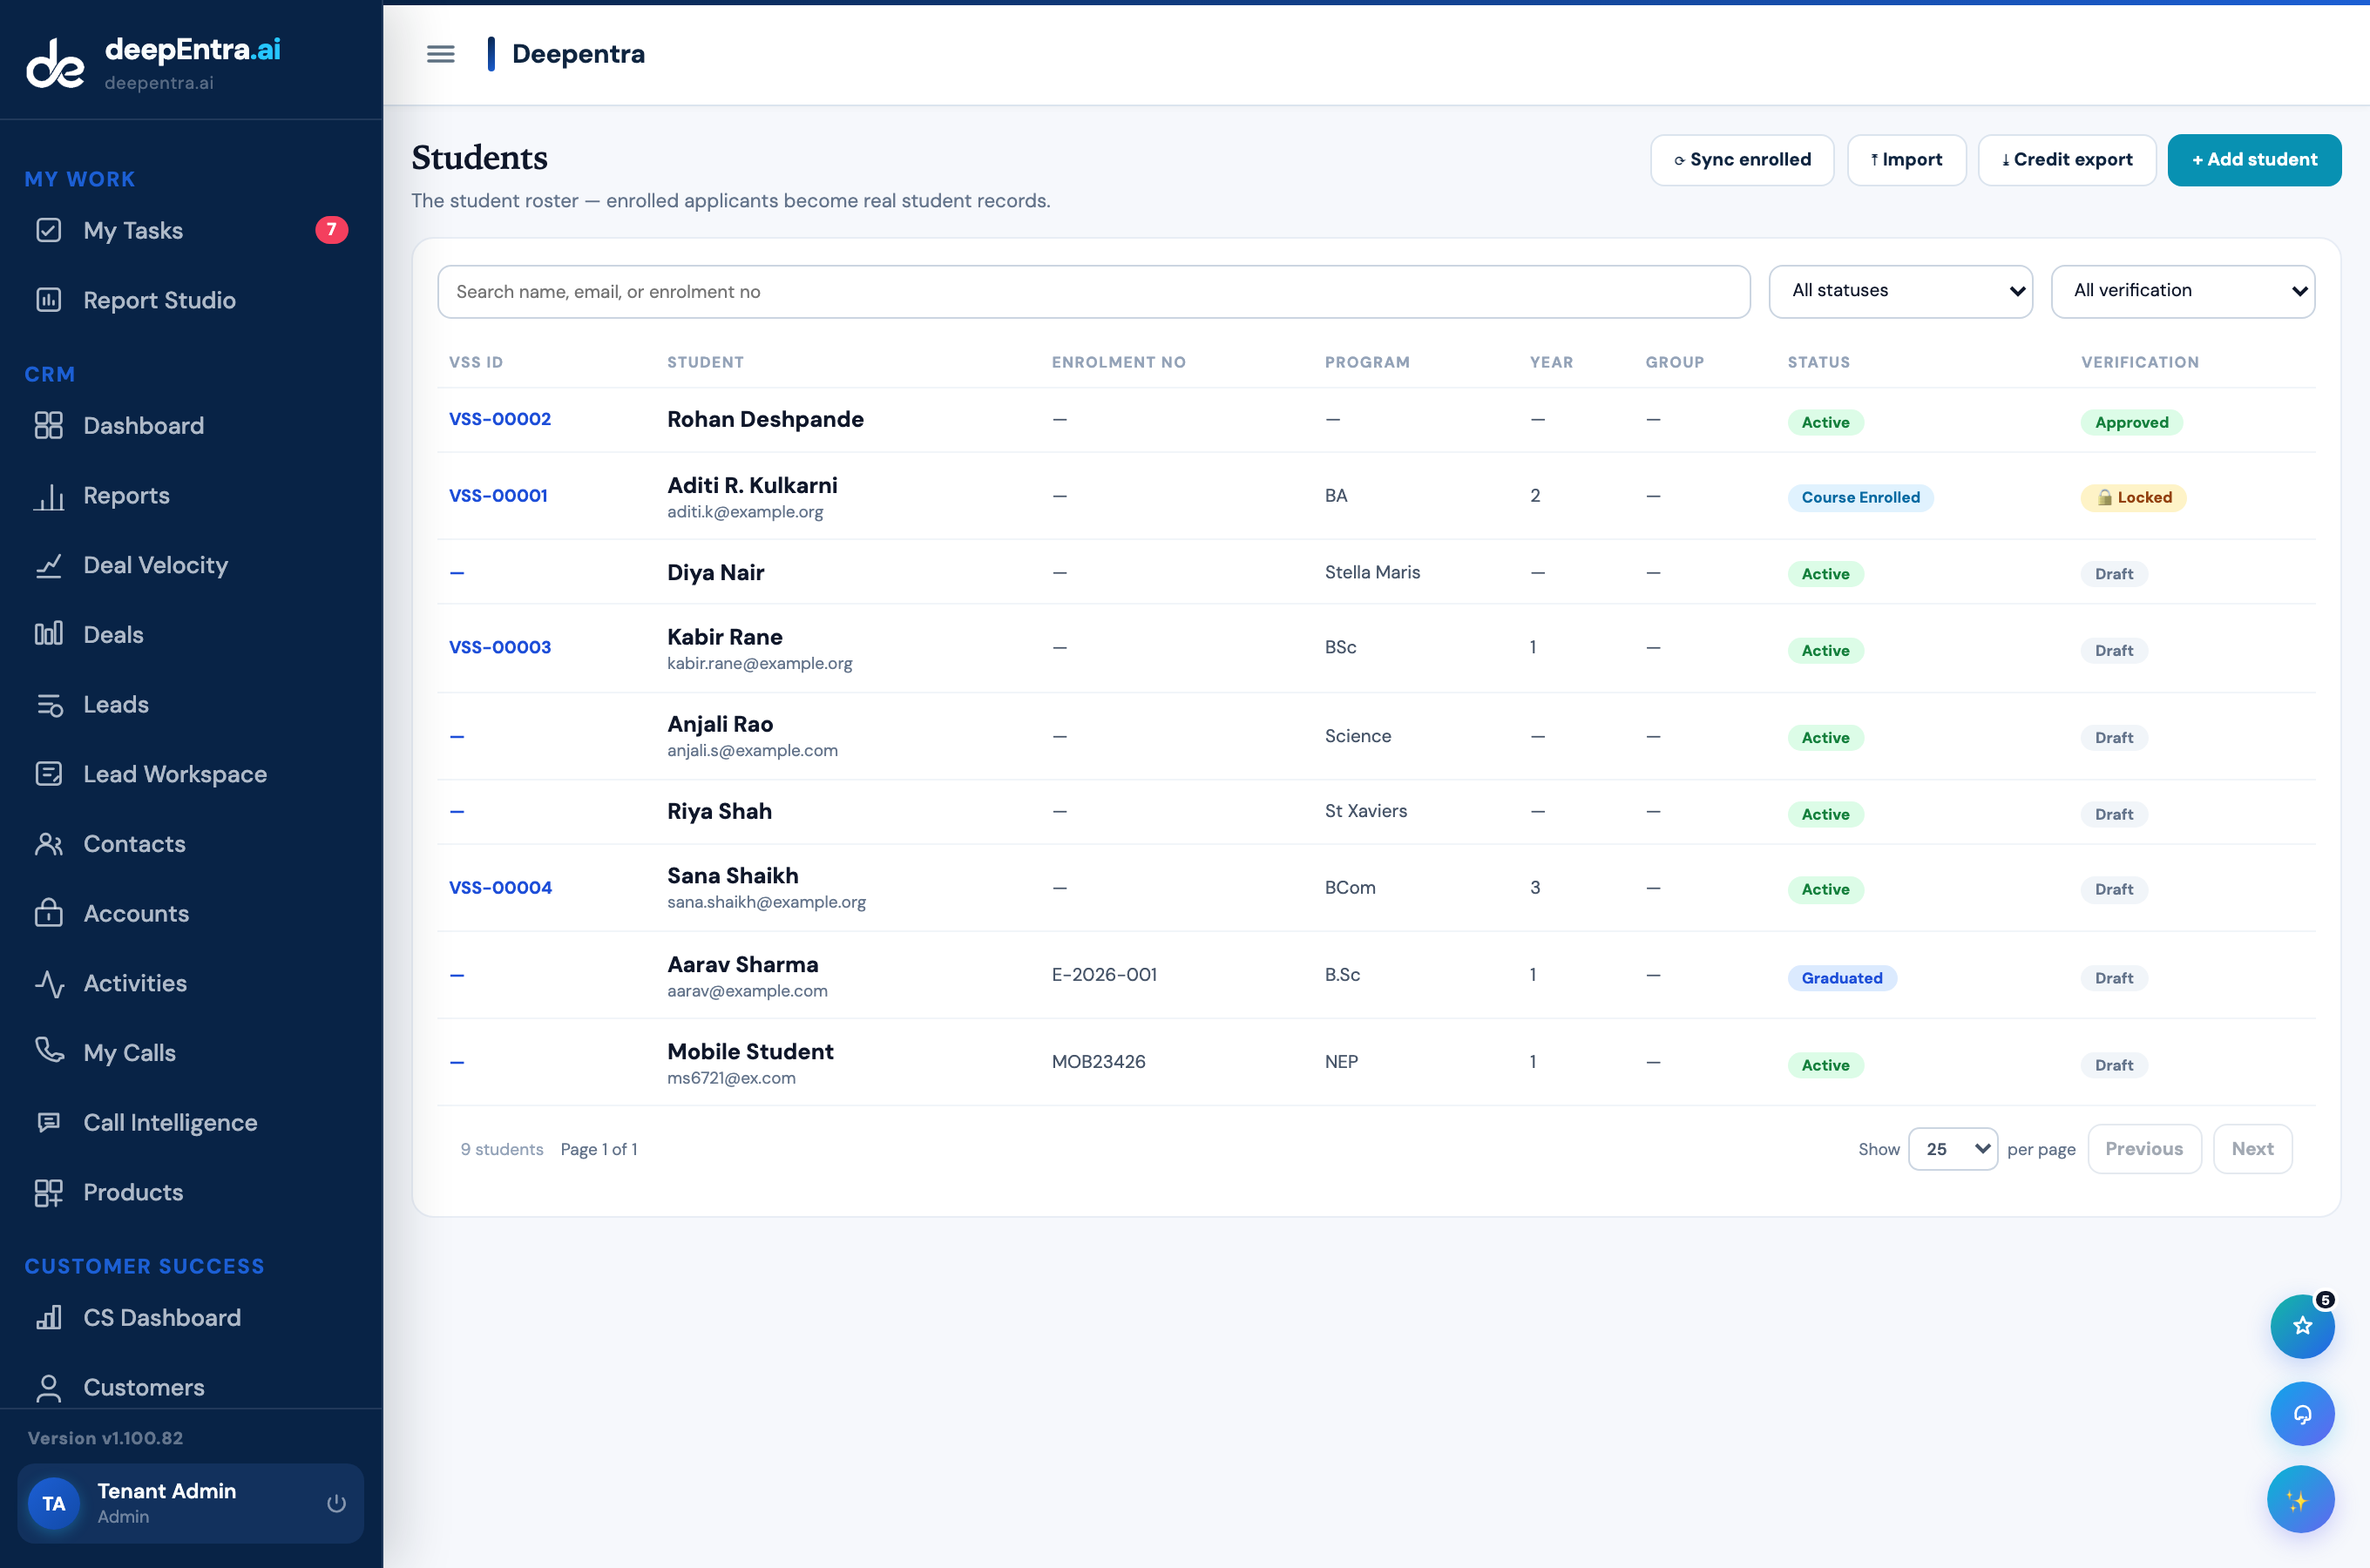Screen dimensions: 2370x1568
Task: Open the floating star button with badge 5
Action: (x=2302, y=1326)
